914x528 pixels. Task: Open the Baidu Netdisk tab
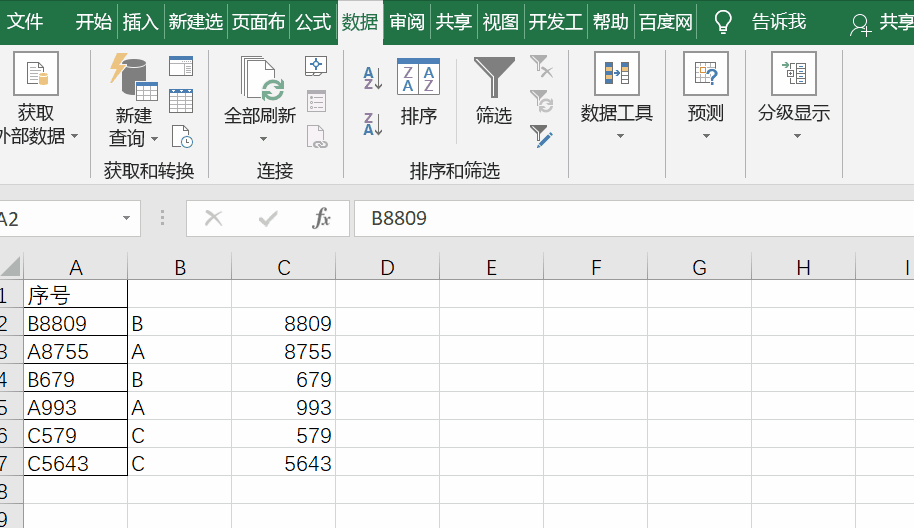(x=666, y=22)
